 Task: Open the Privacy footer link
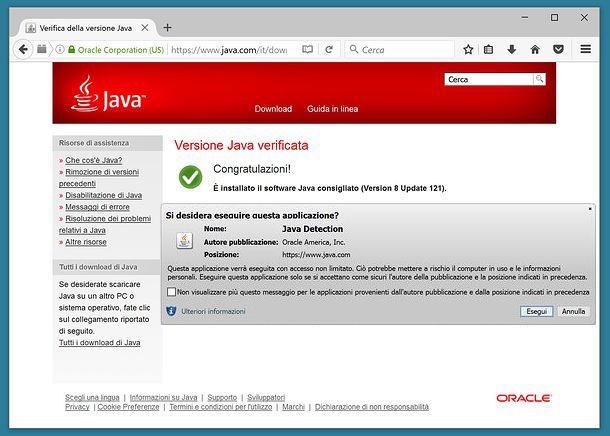(77, 407)
